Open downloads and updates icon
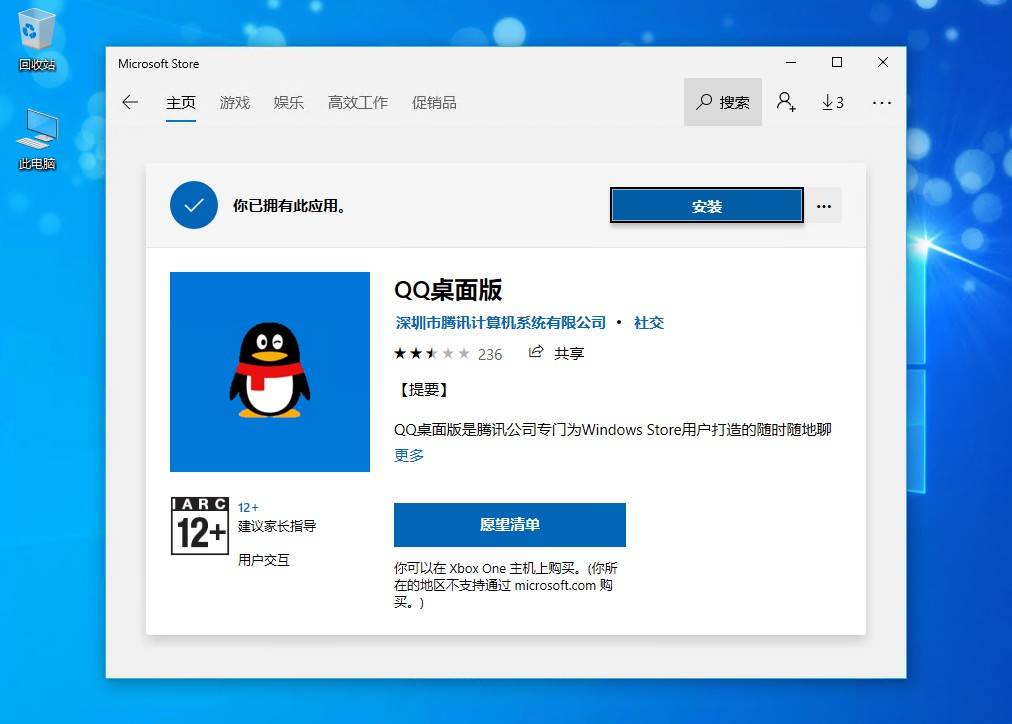Image resolution: width=1012 pixels, height=724 pixels. (833, 102)
